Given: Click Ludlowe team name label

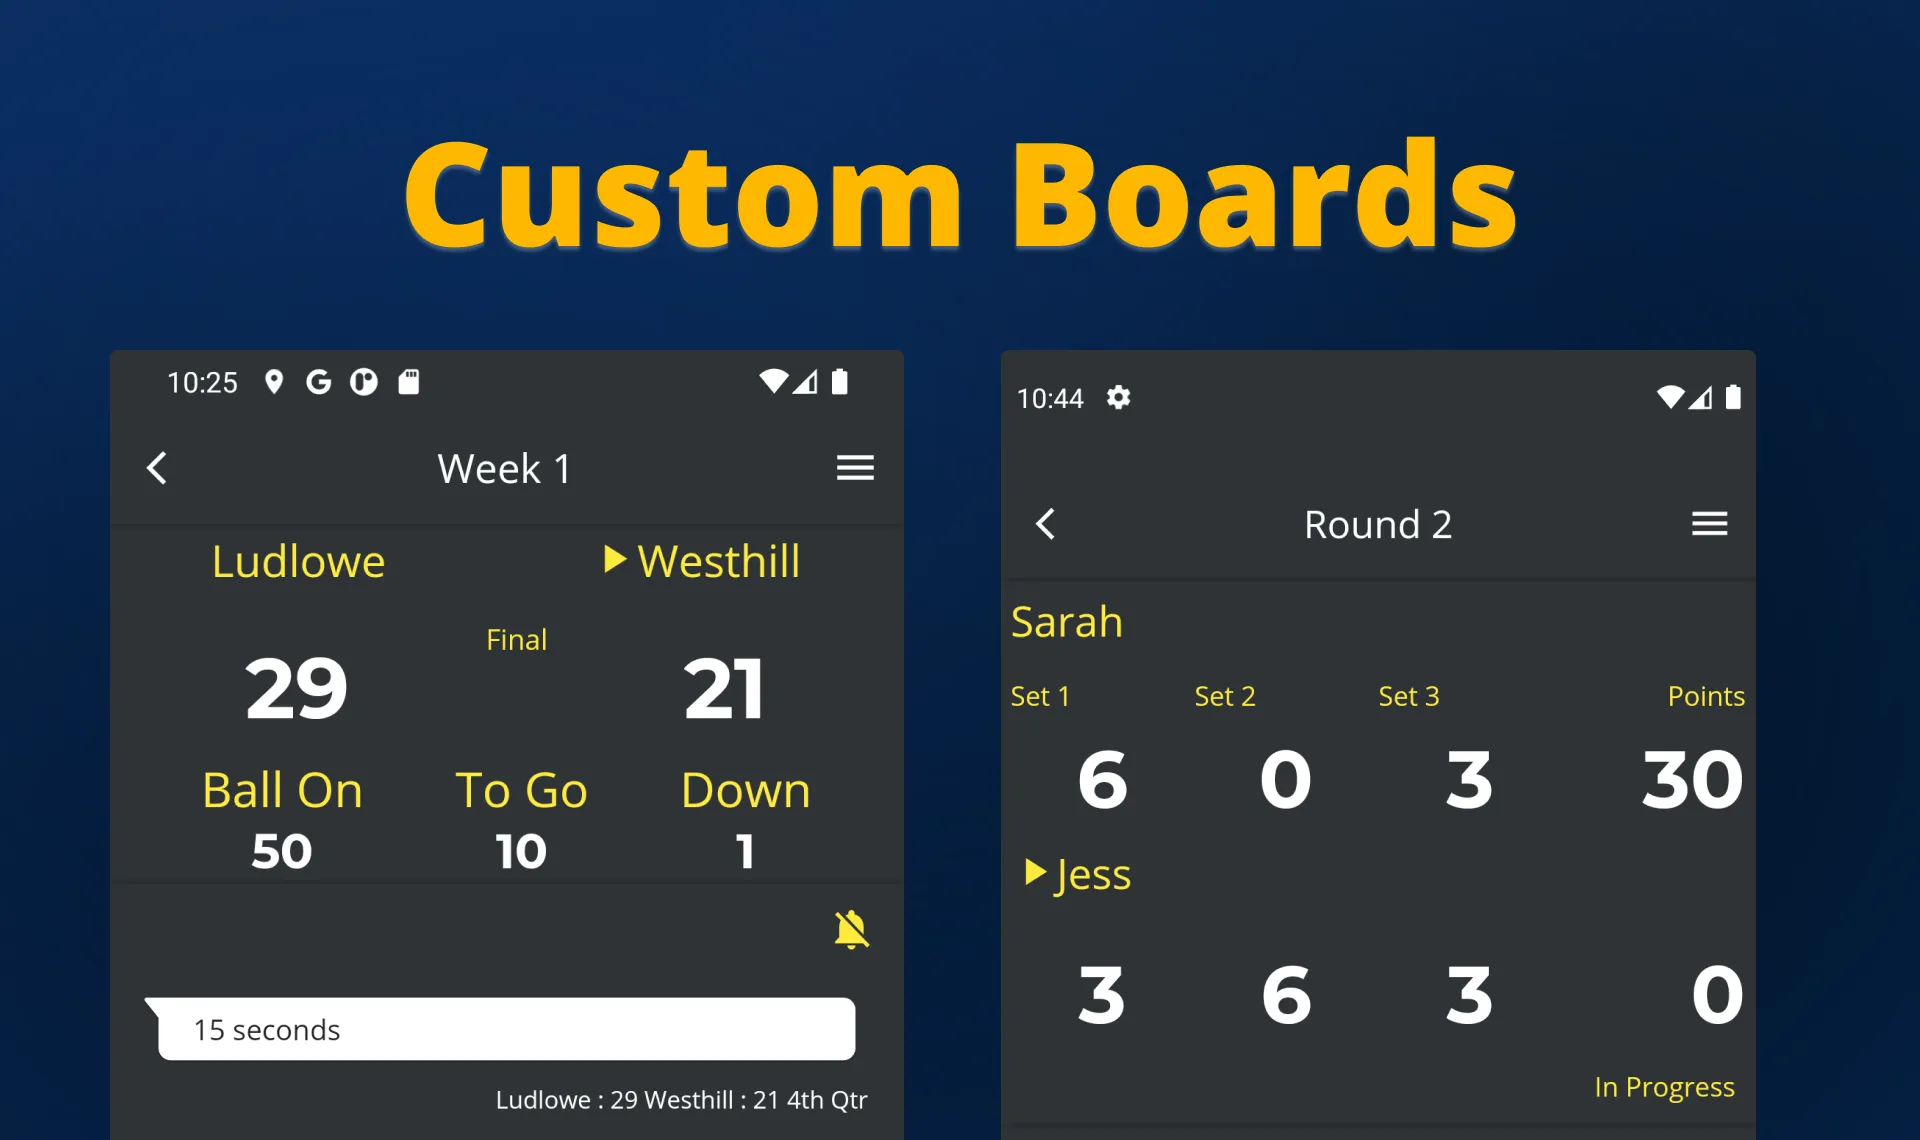Looking at the screenshot, I should coord(297,559).
